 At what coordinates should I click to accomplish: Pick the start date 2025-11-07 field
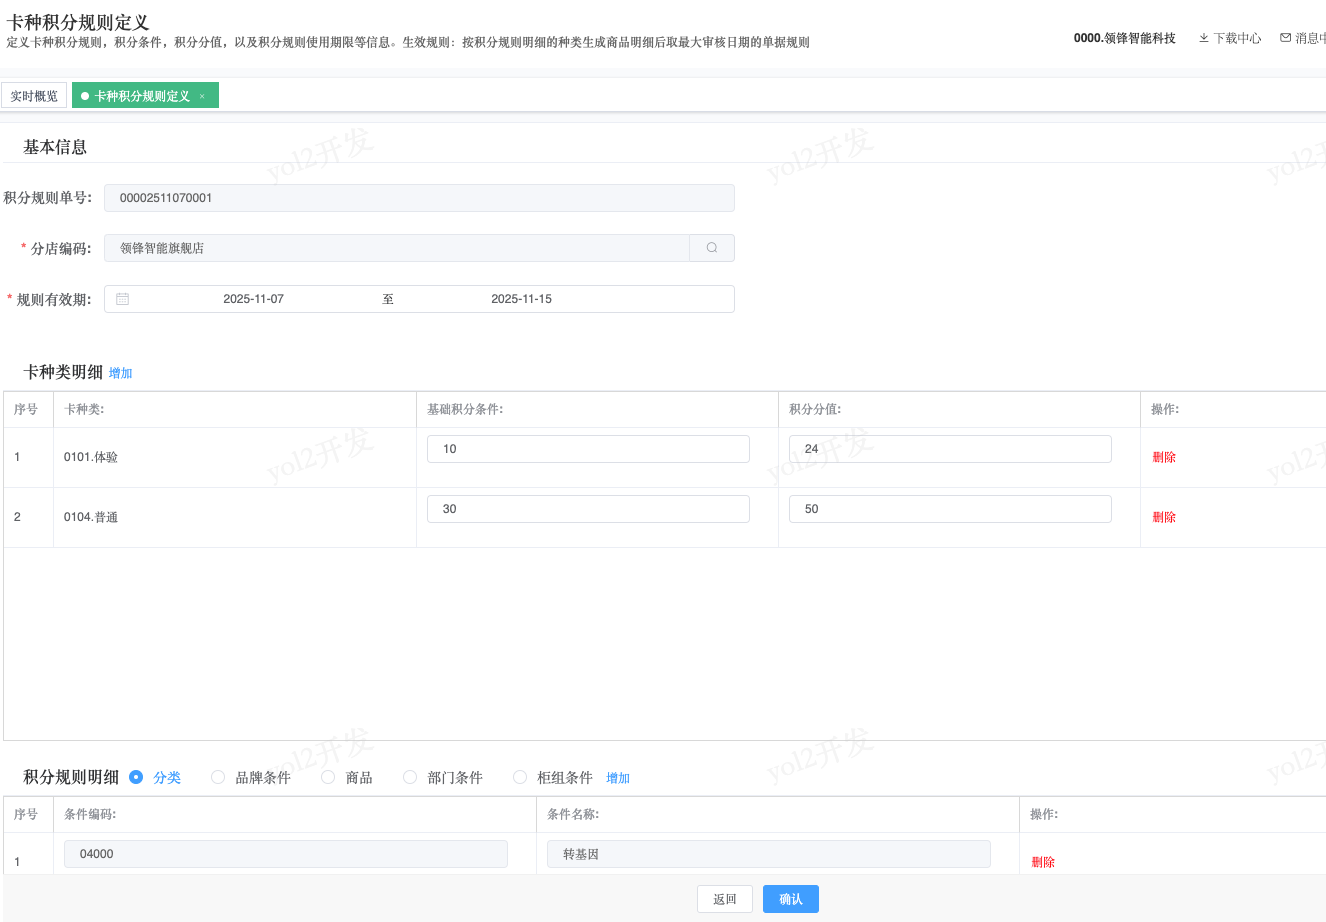tap(253, 299)
